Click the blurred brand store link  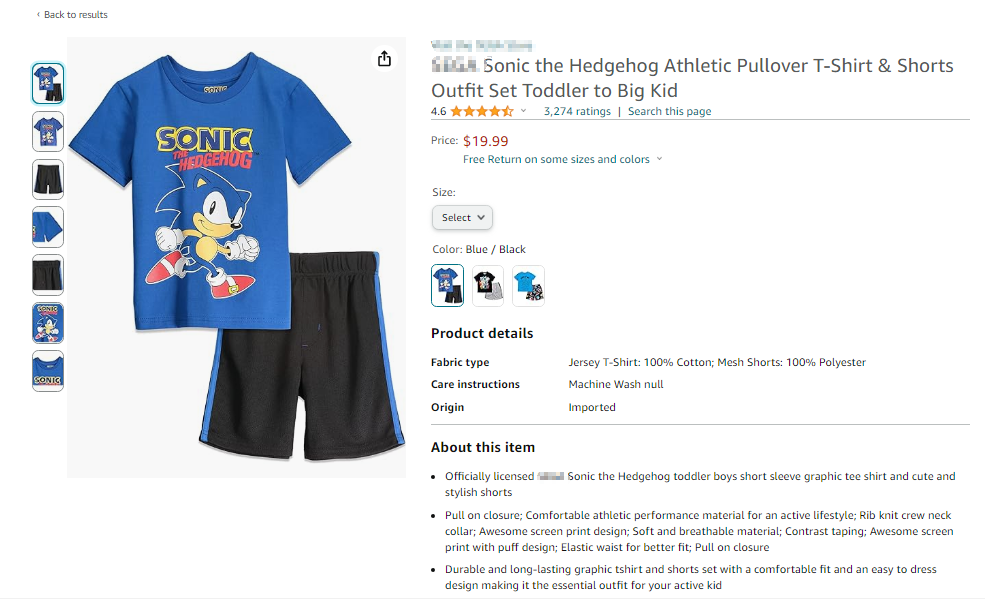pos(481,45)
